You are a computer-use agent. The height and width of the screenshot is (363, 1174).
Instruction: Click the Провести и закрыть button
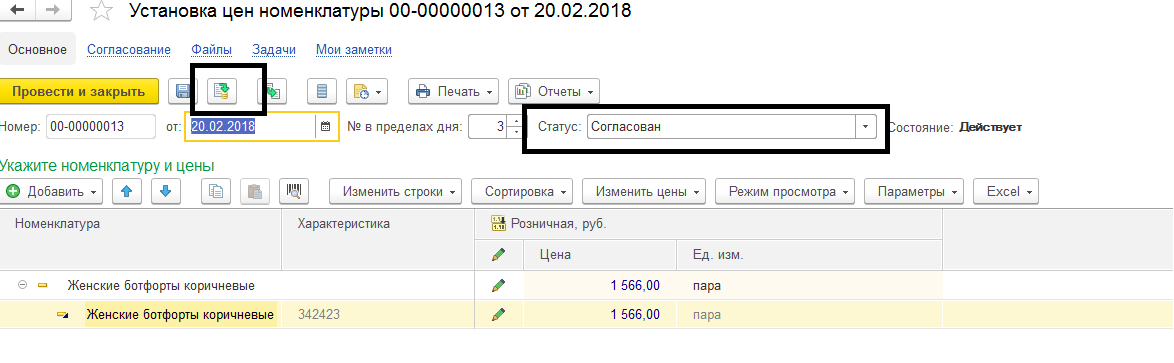click(79, 92)
